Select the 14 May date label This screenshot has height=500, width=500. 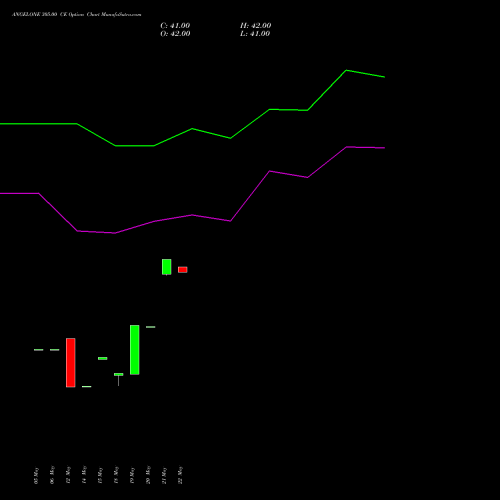84,475
